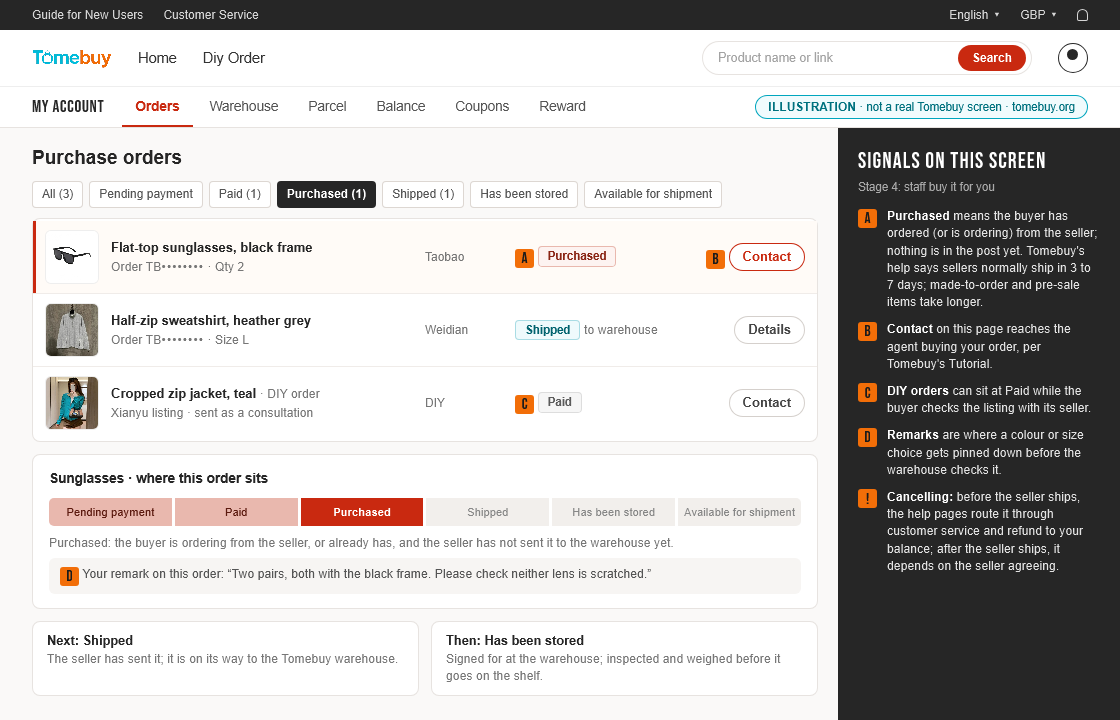Click the Cropped zip jacket, teal title

(x=183, y=394)
